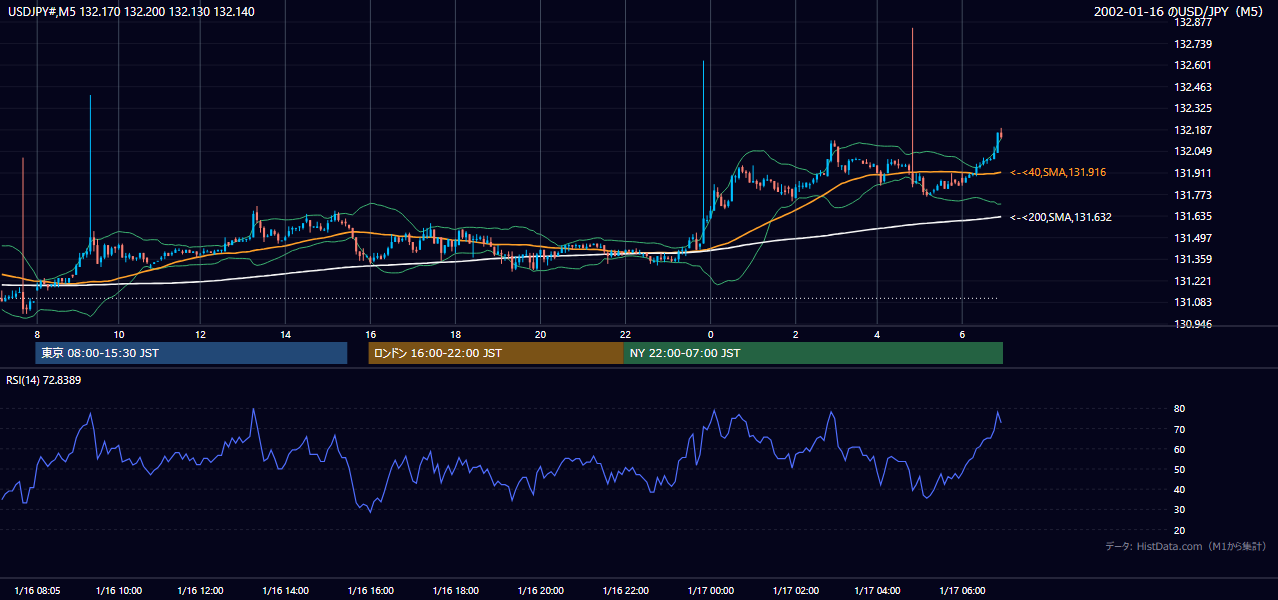Click the 1/16 14:00 timestamp

[286, 590]
